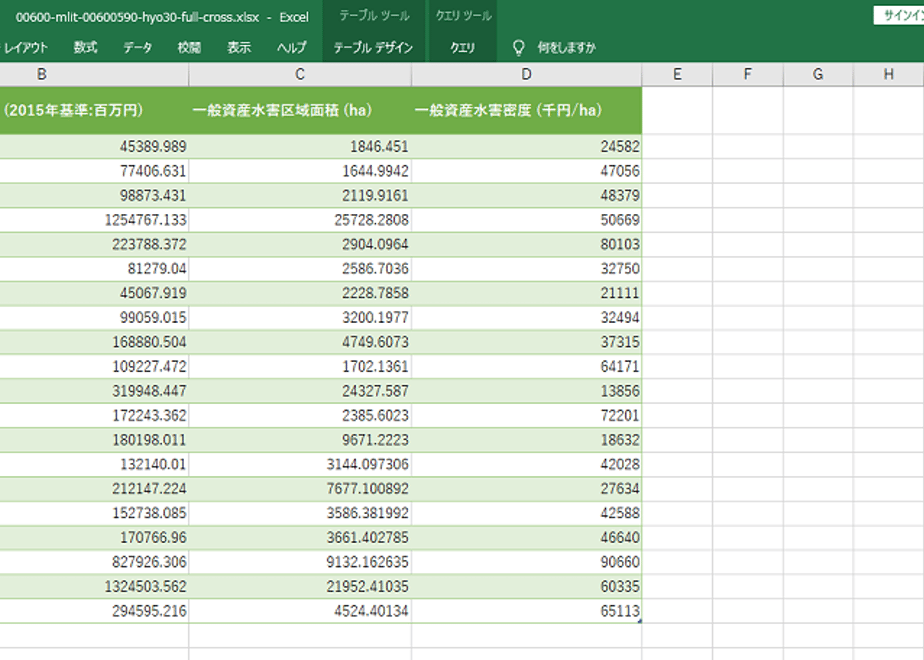This screenshot has height=660, width=924.
Task: Select cell with value 77406.631
Action: (x=94, y=171)
